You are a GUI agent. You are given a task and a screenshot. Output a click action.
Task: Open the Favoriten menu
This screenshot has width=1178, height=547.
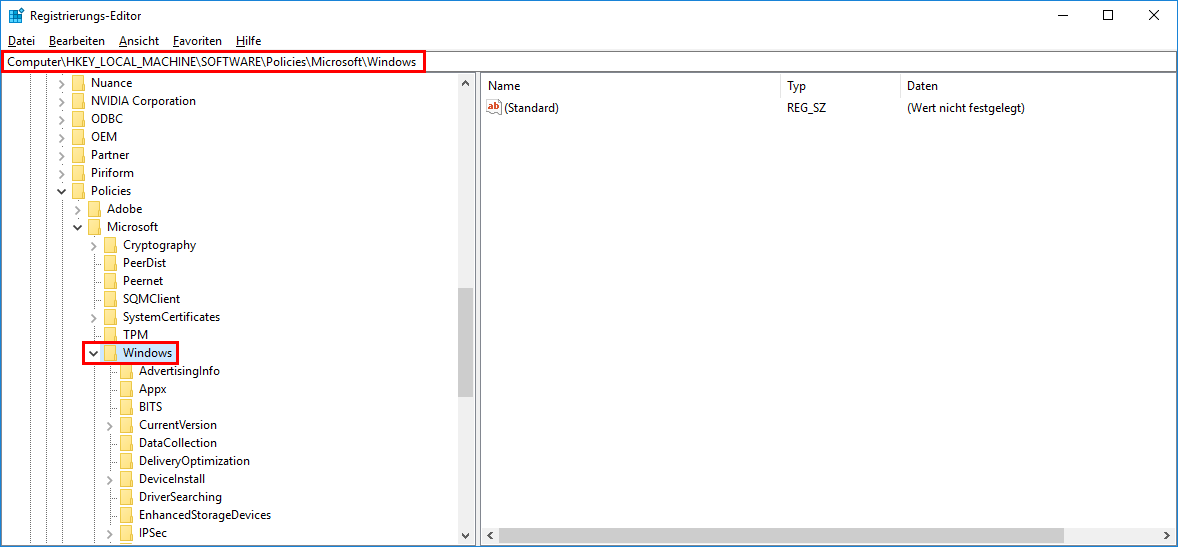[x=197, y=41]
